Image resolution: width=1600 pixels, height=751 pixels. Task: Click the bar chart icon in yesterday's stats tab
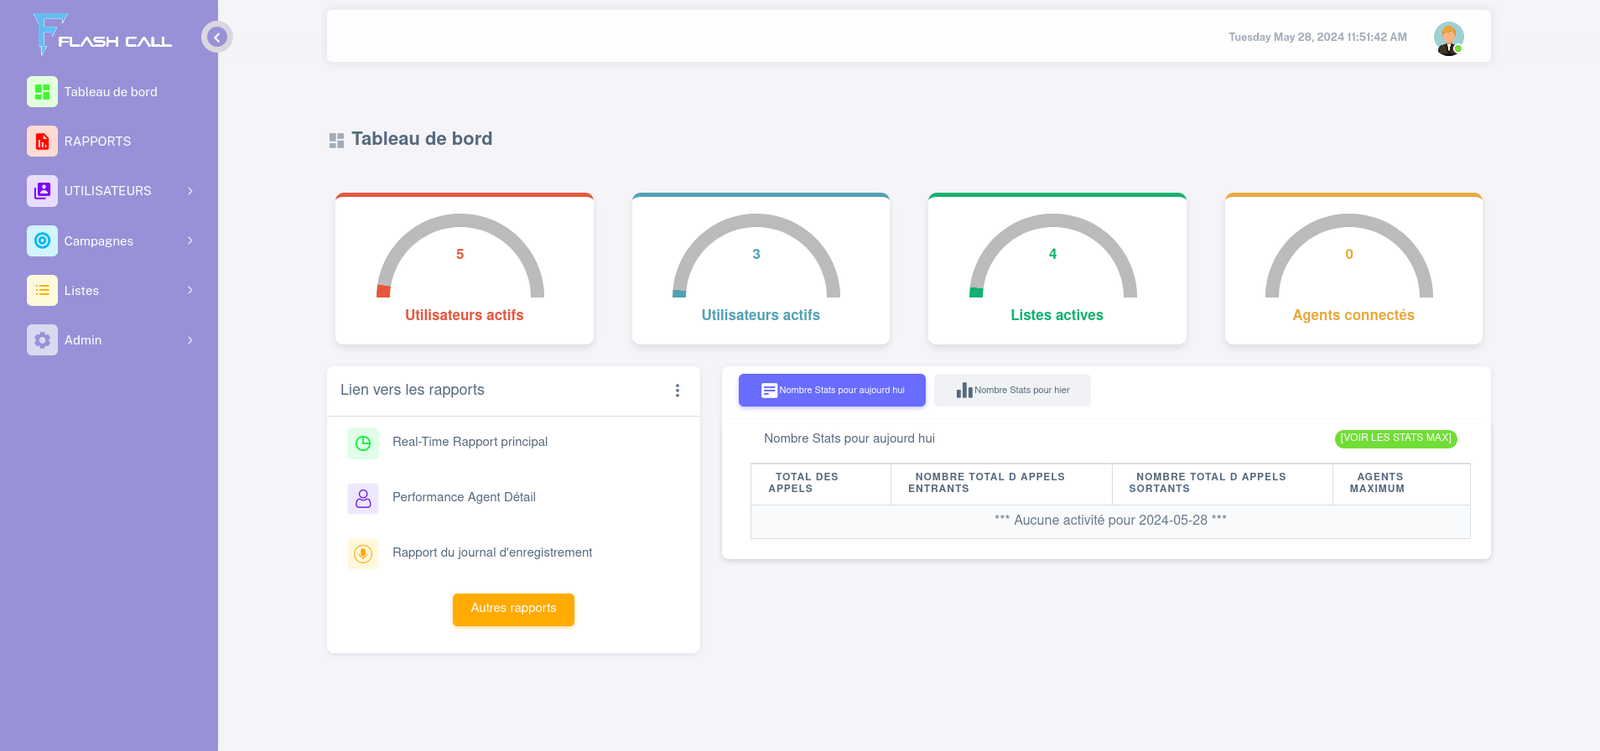[964, 390]
